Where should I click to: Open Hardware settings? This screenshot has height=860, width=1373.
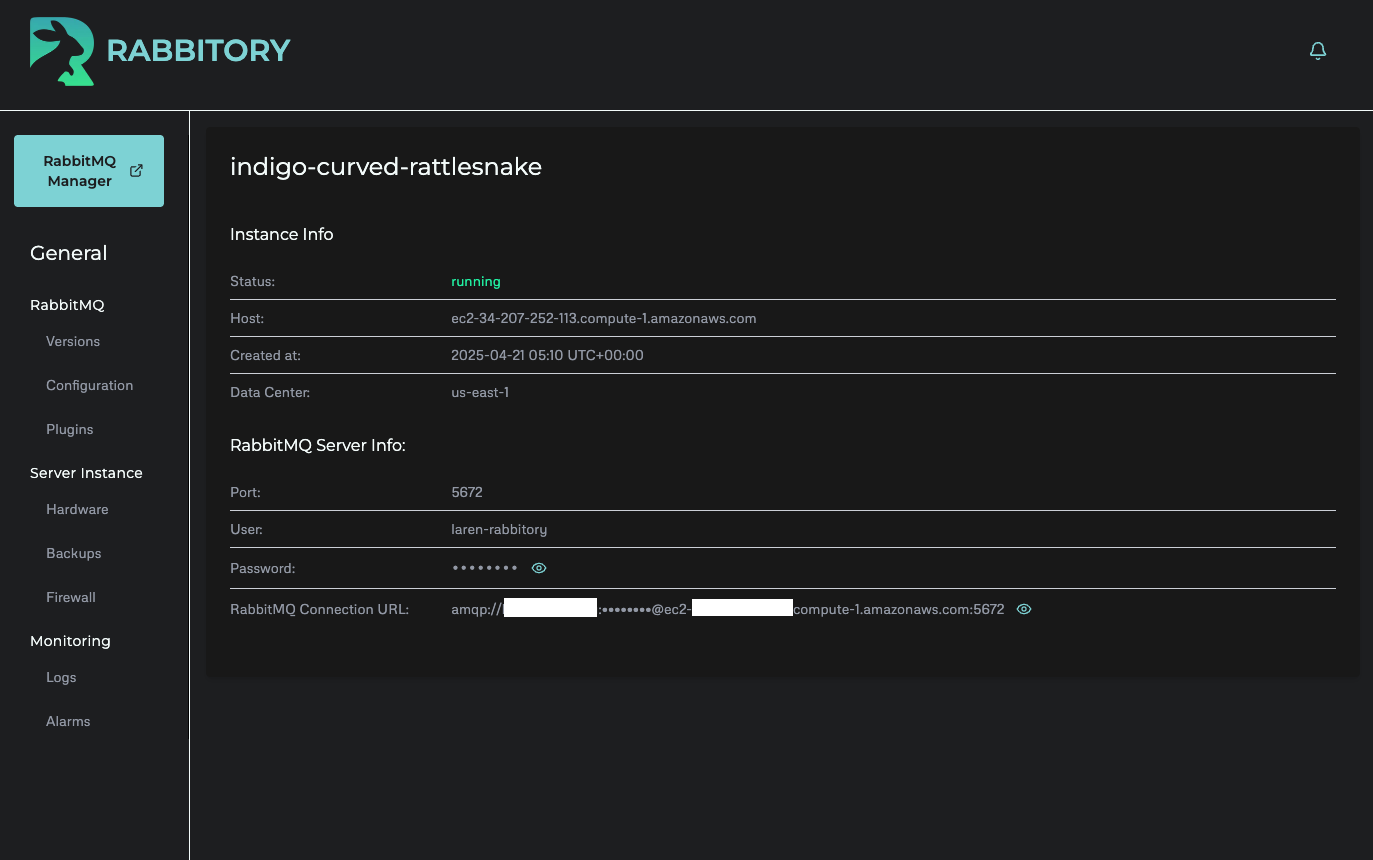point(77,509)
